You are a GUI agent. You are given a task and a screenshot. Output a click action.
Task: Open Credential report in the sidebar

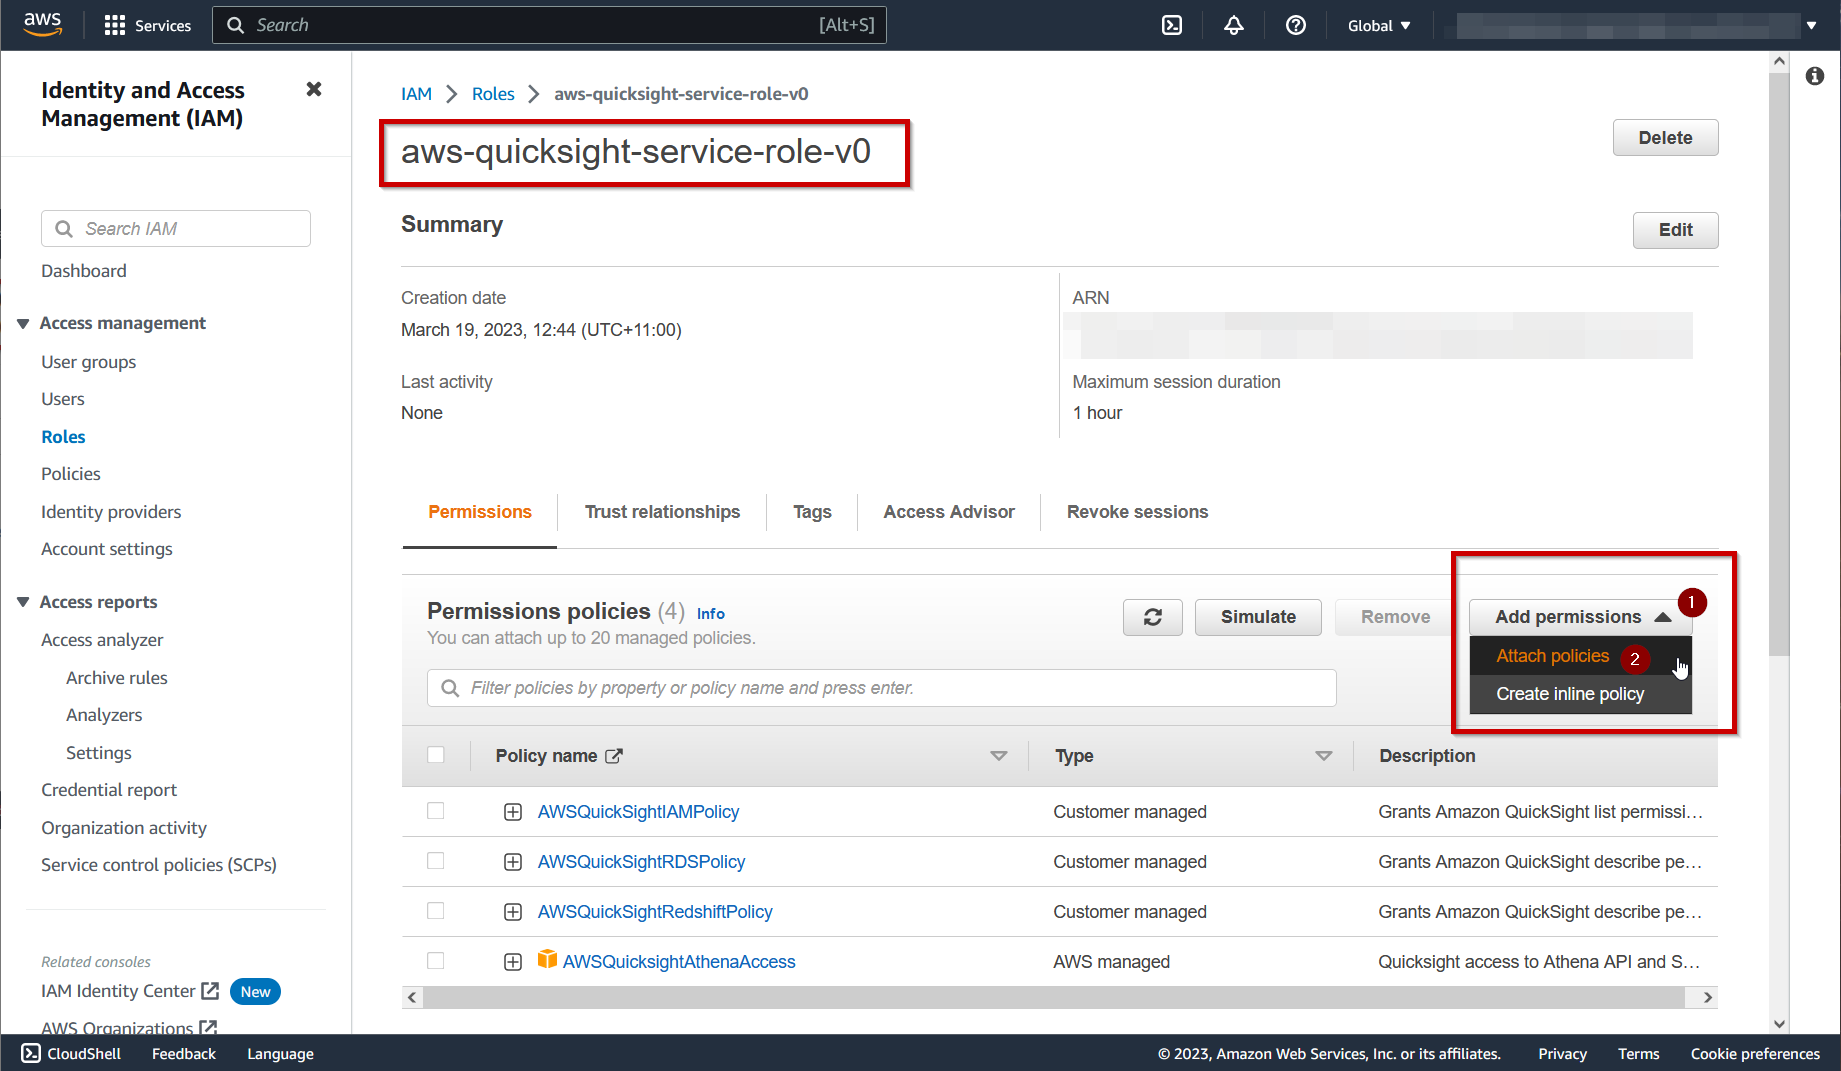click(109, 790)
